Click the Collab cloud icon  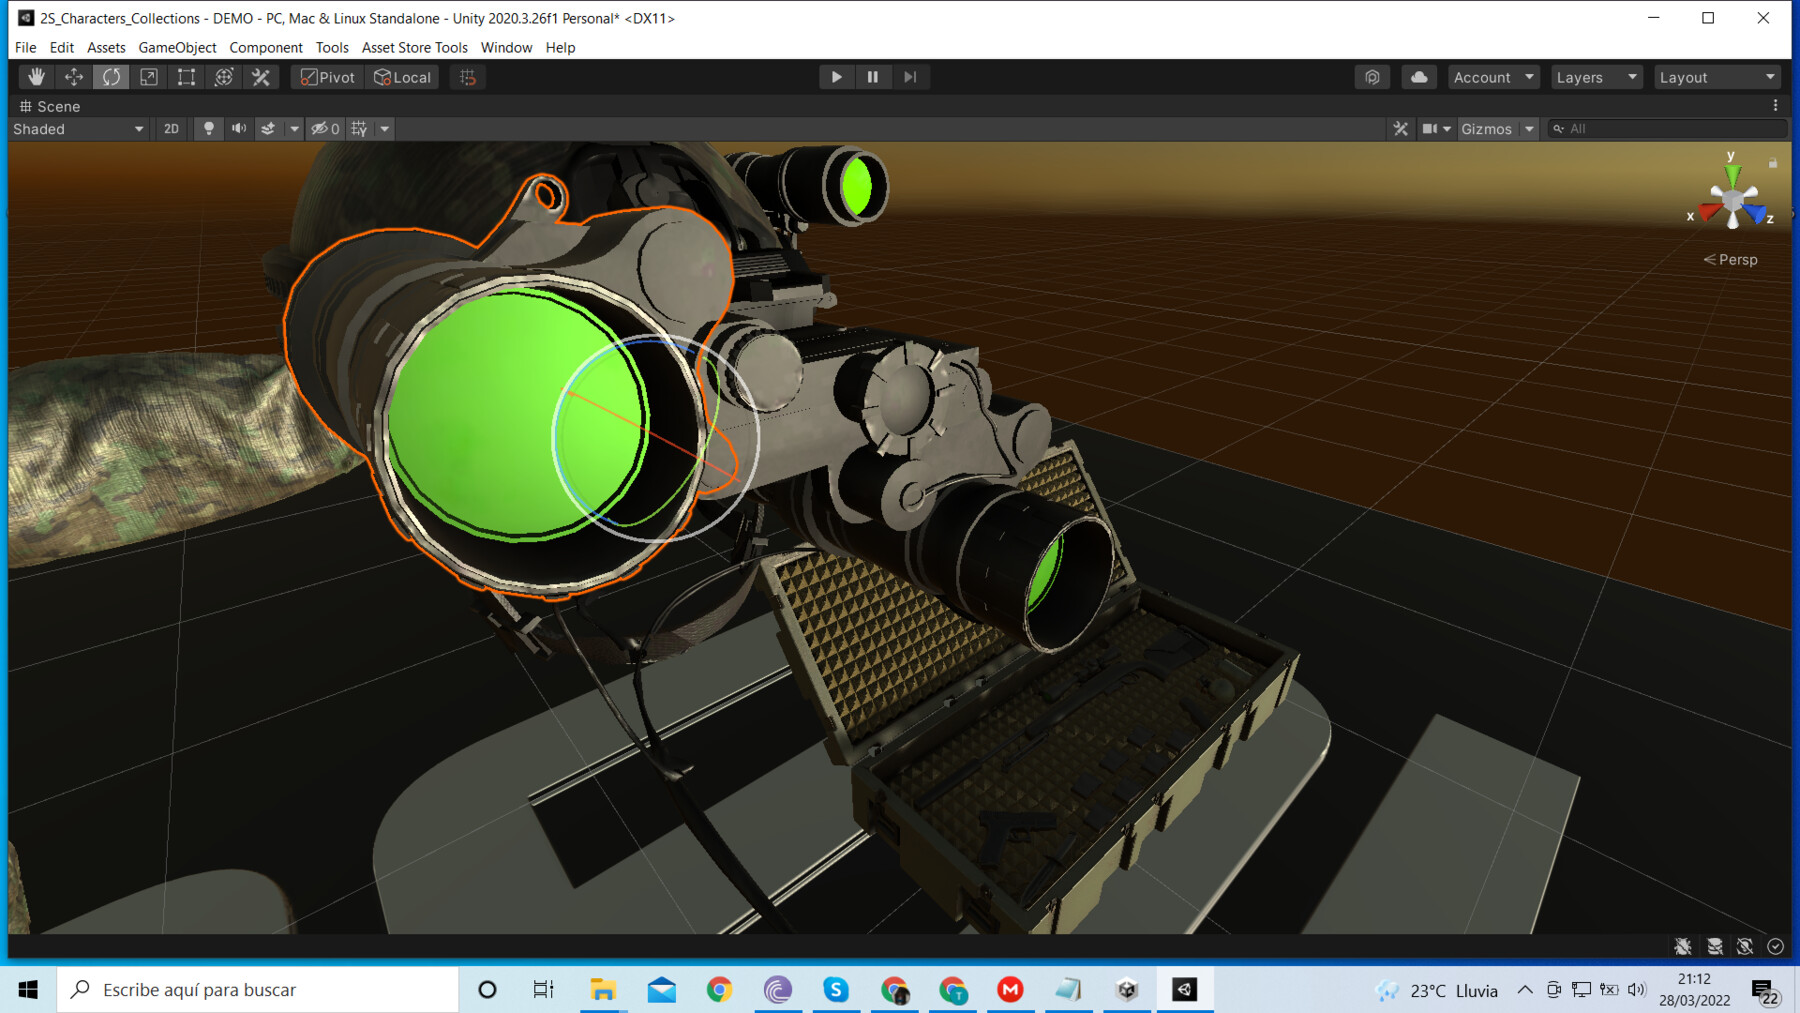pyautogui.click(x=1419, y=77)
